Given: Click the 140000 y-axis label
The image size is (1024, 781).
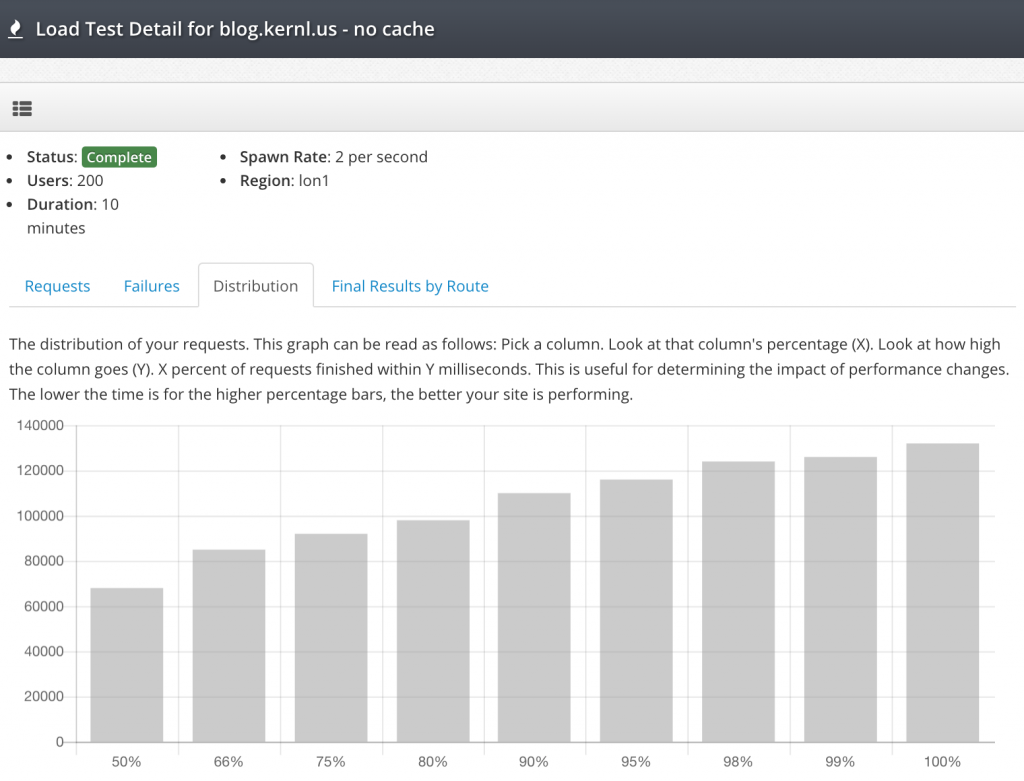Looking at the screenshot, I should point(40,426).
